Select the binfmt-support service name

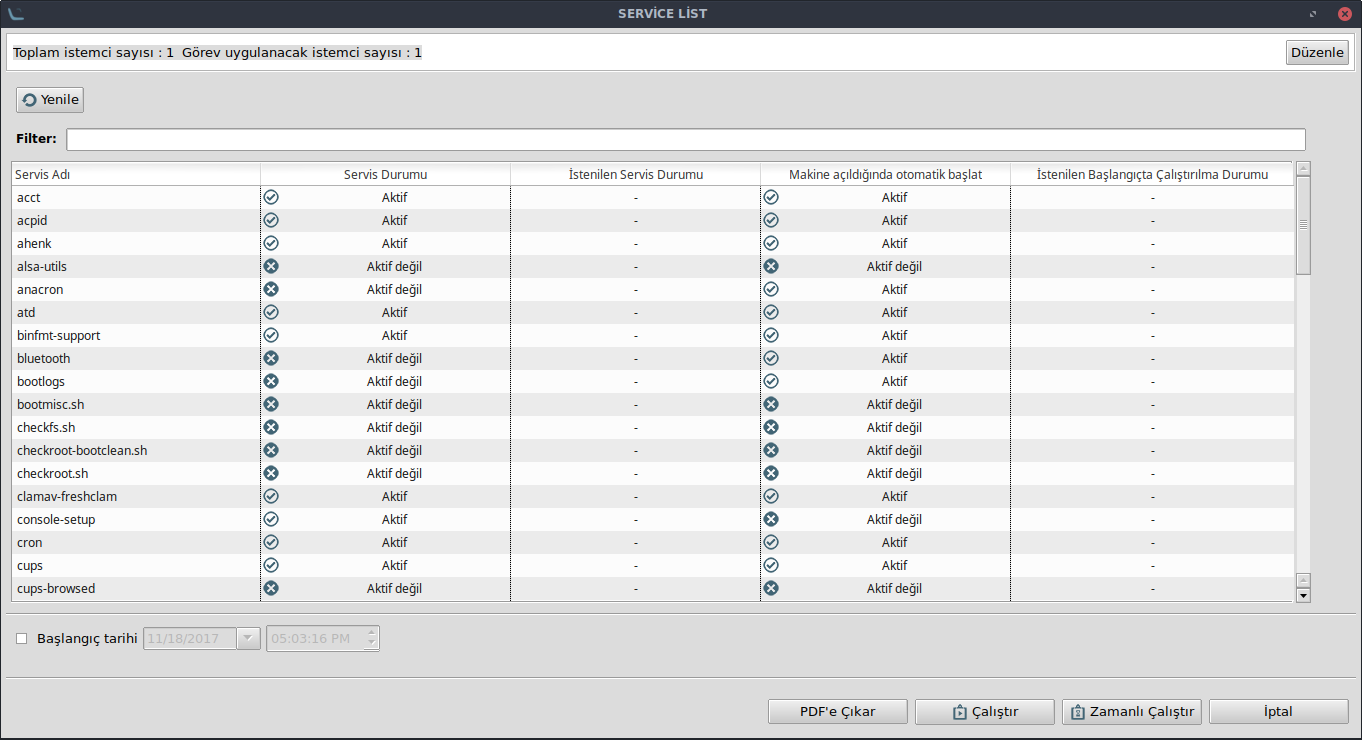[x=59, y=335]
